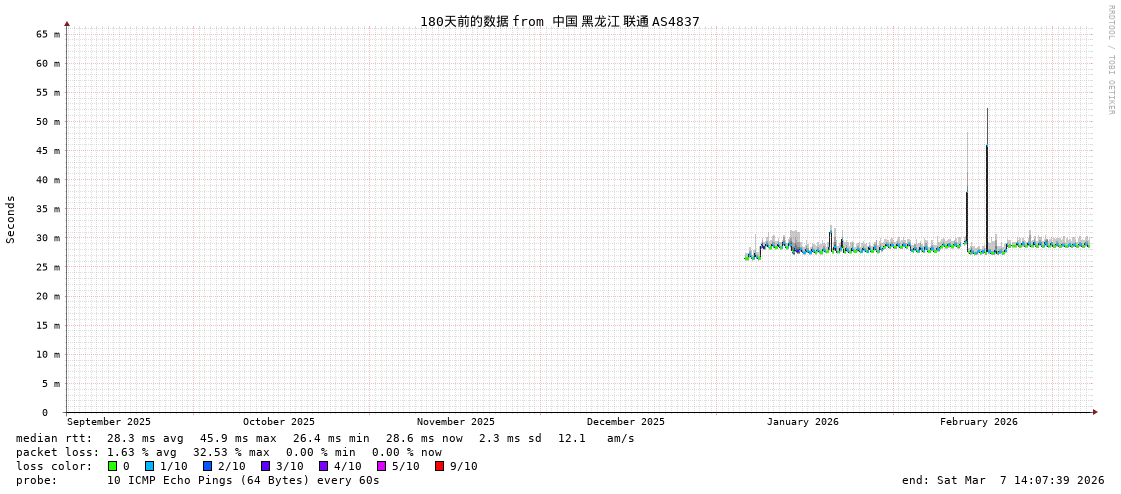The height and width of the screenshot is (494, 1121).
Task: Click the November 2025 axis label
Action: (455, 422)
